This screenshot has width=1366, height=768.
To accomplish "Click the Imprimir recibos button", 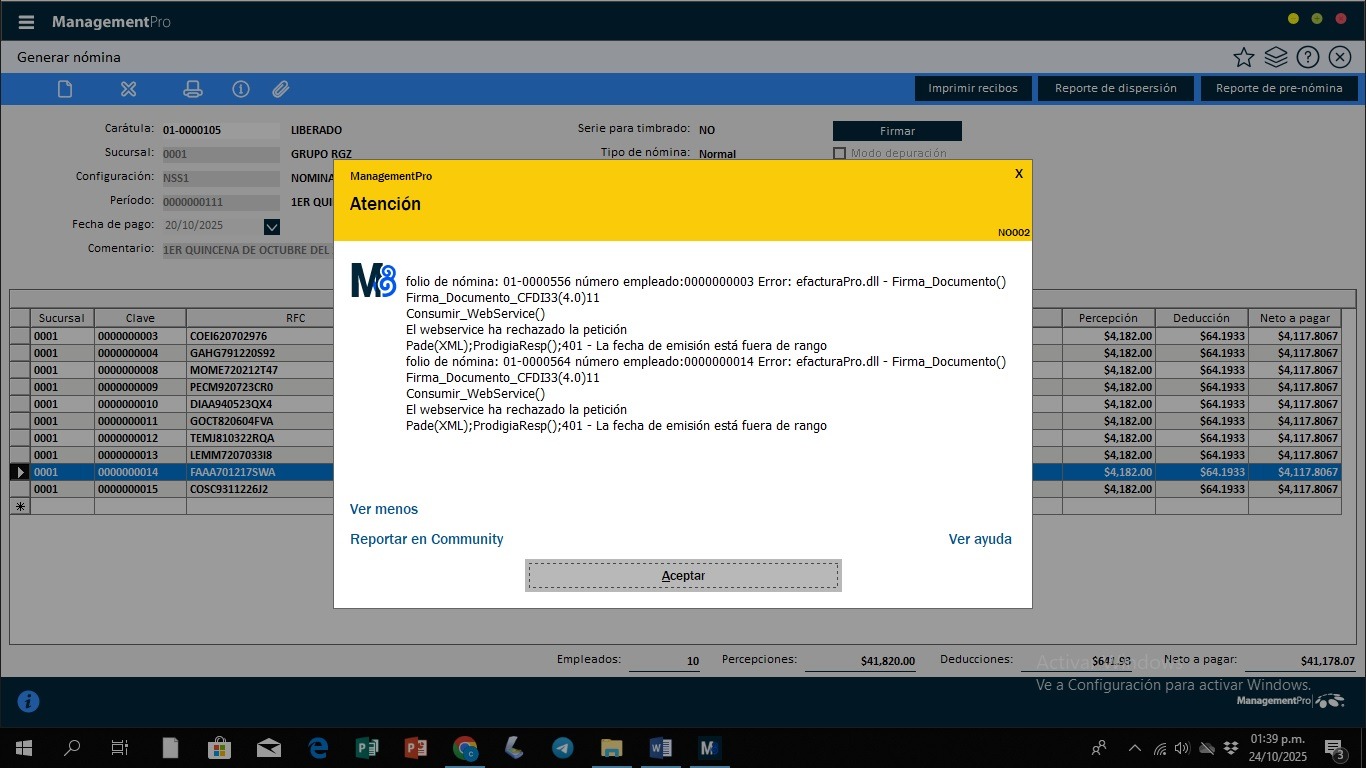I will click(x=972, y=88).
